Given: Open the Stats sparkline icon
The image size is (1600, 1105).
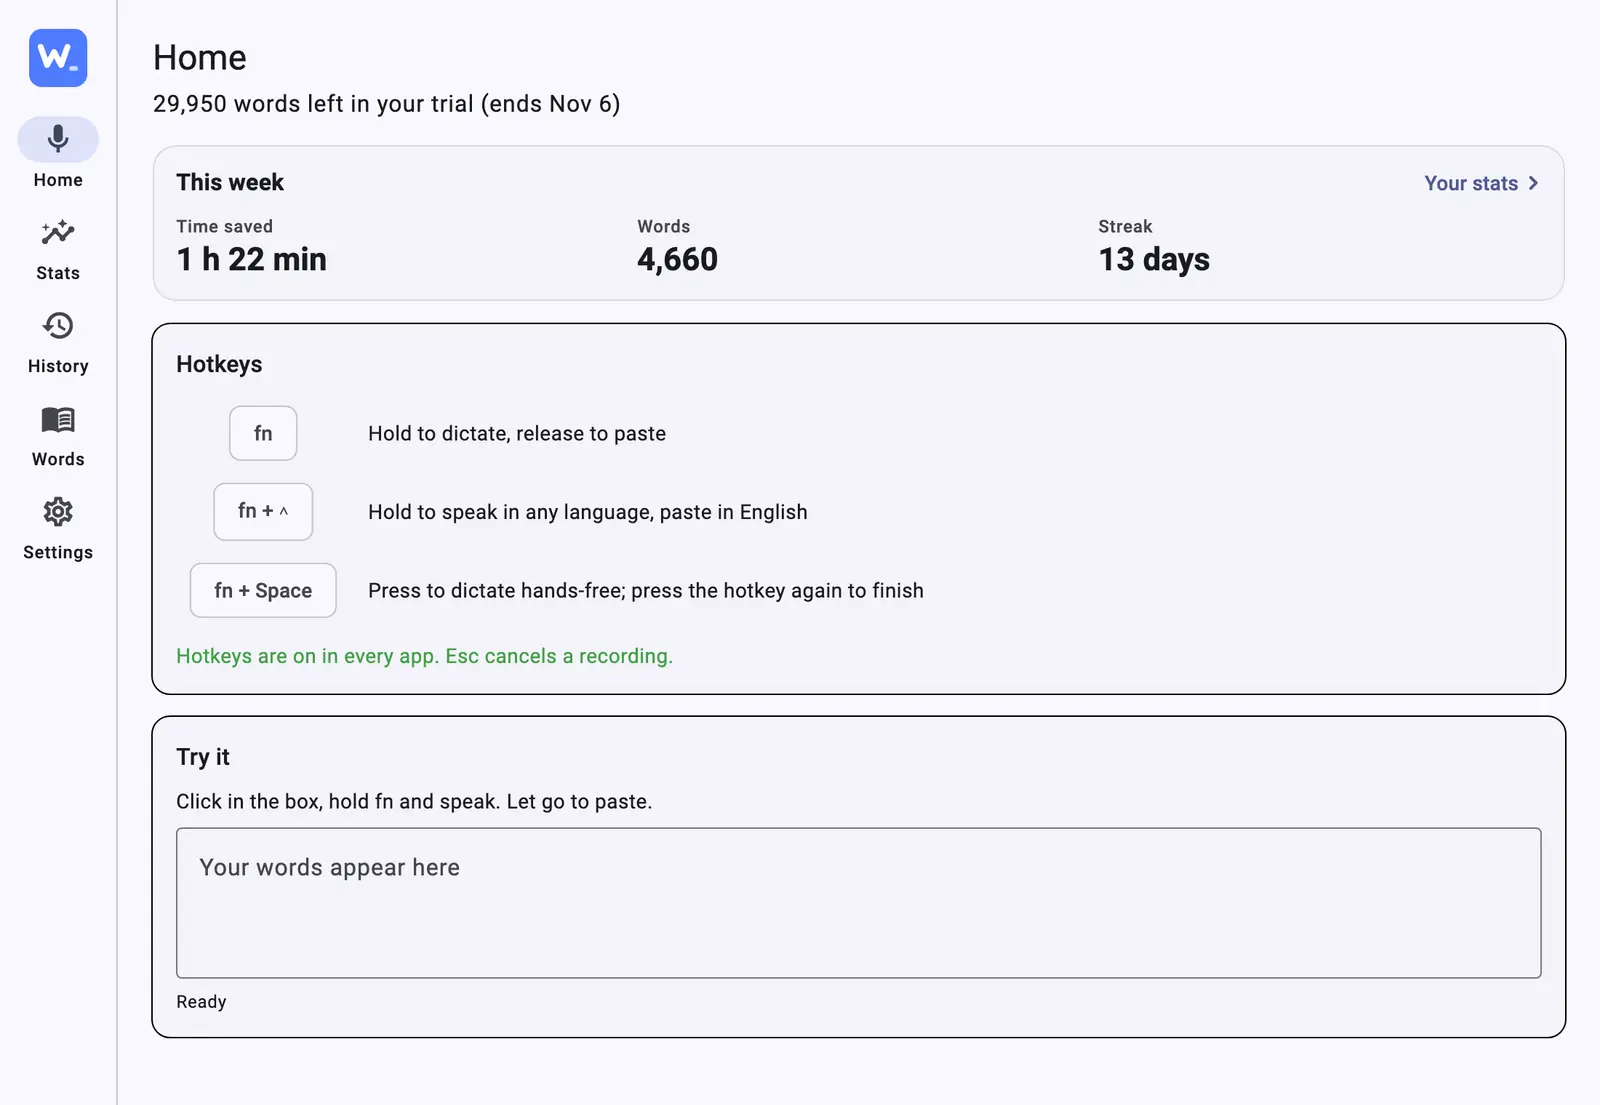Looking at the screenshot, I should point(58,232).
